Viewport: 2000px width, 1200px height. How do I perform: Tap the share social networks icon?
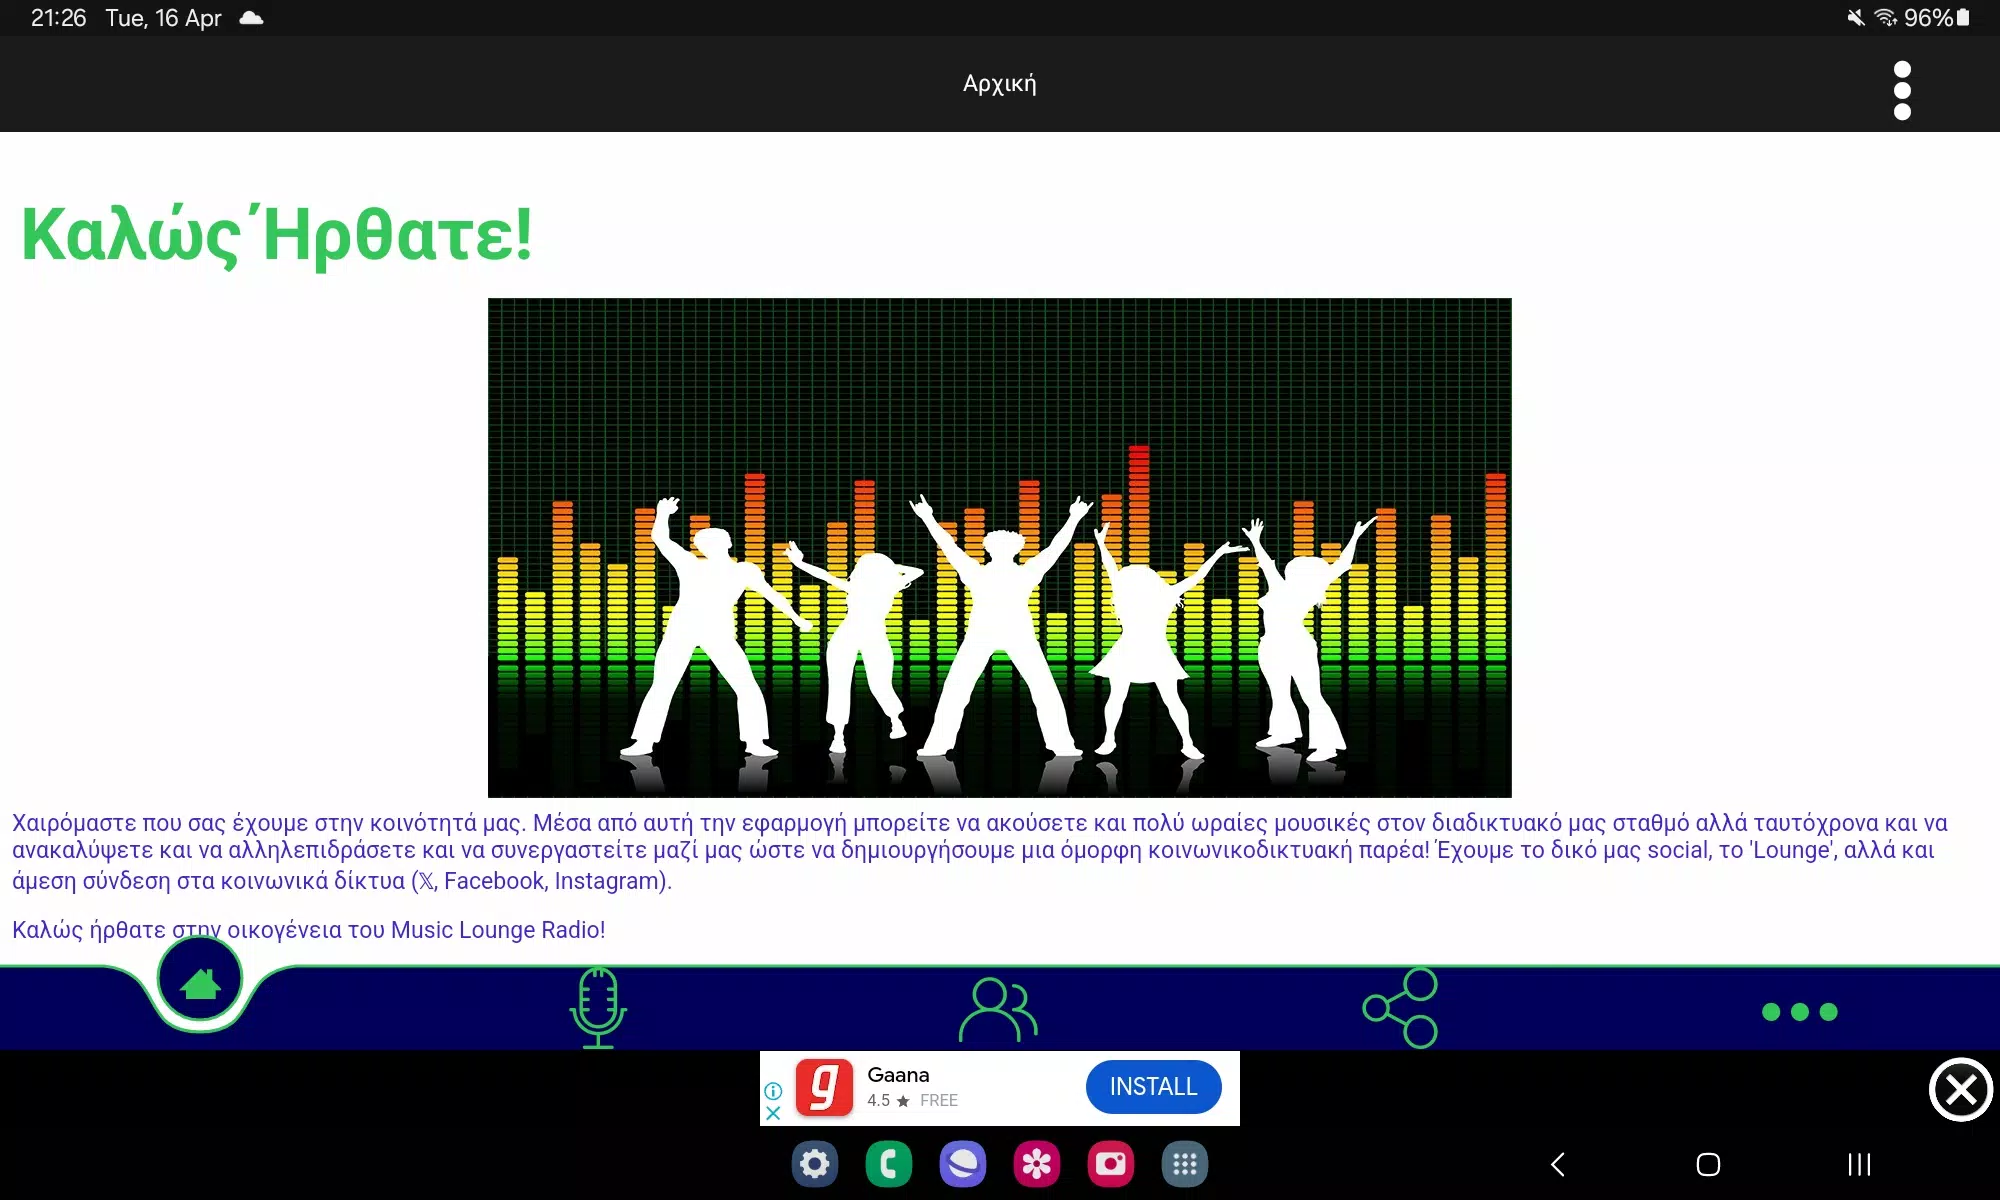pos(1400,1008)
